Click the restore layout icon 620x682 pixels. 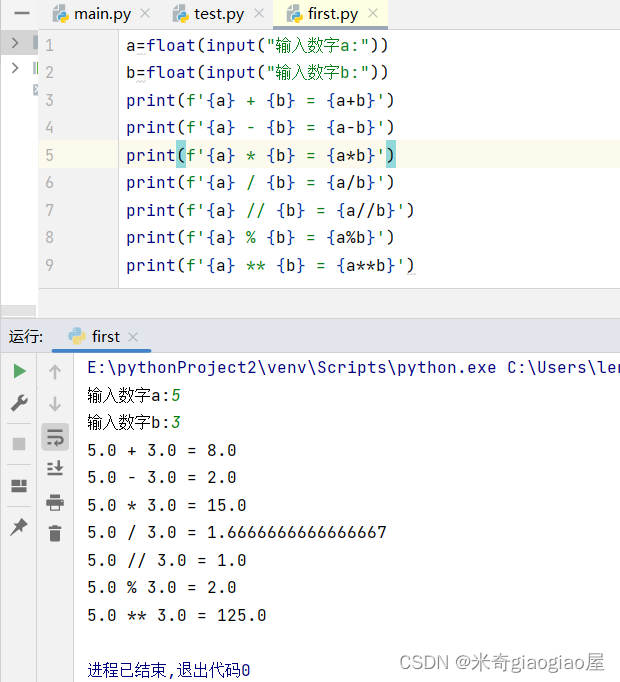(x=19, y=485)
